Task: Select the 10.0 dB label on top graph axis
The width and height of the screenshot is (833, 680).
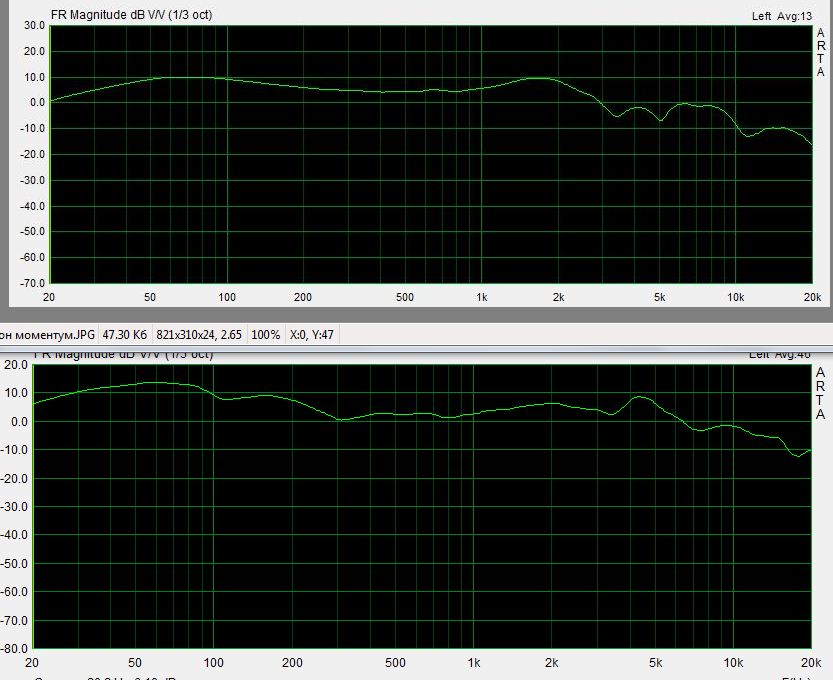Action: point(34,77)
